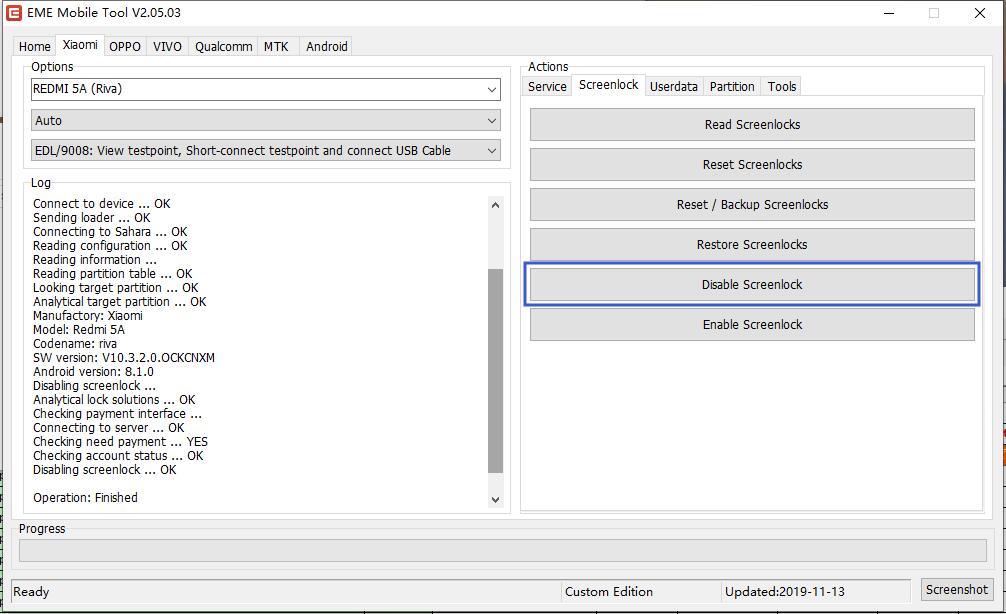
Task: Select the Qualcomm tab
Action: [223, 46]
